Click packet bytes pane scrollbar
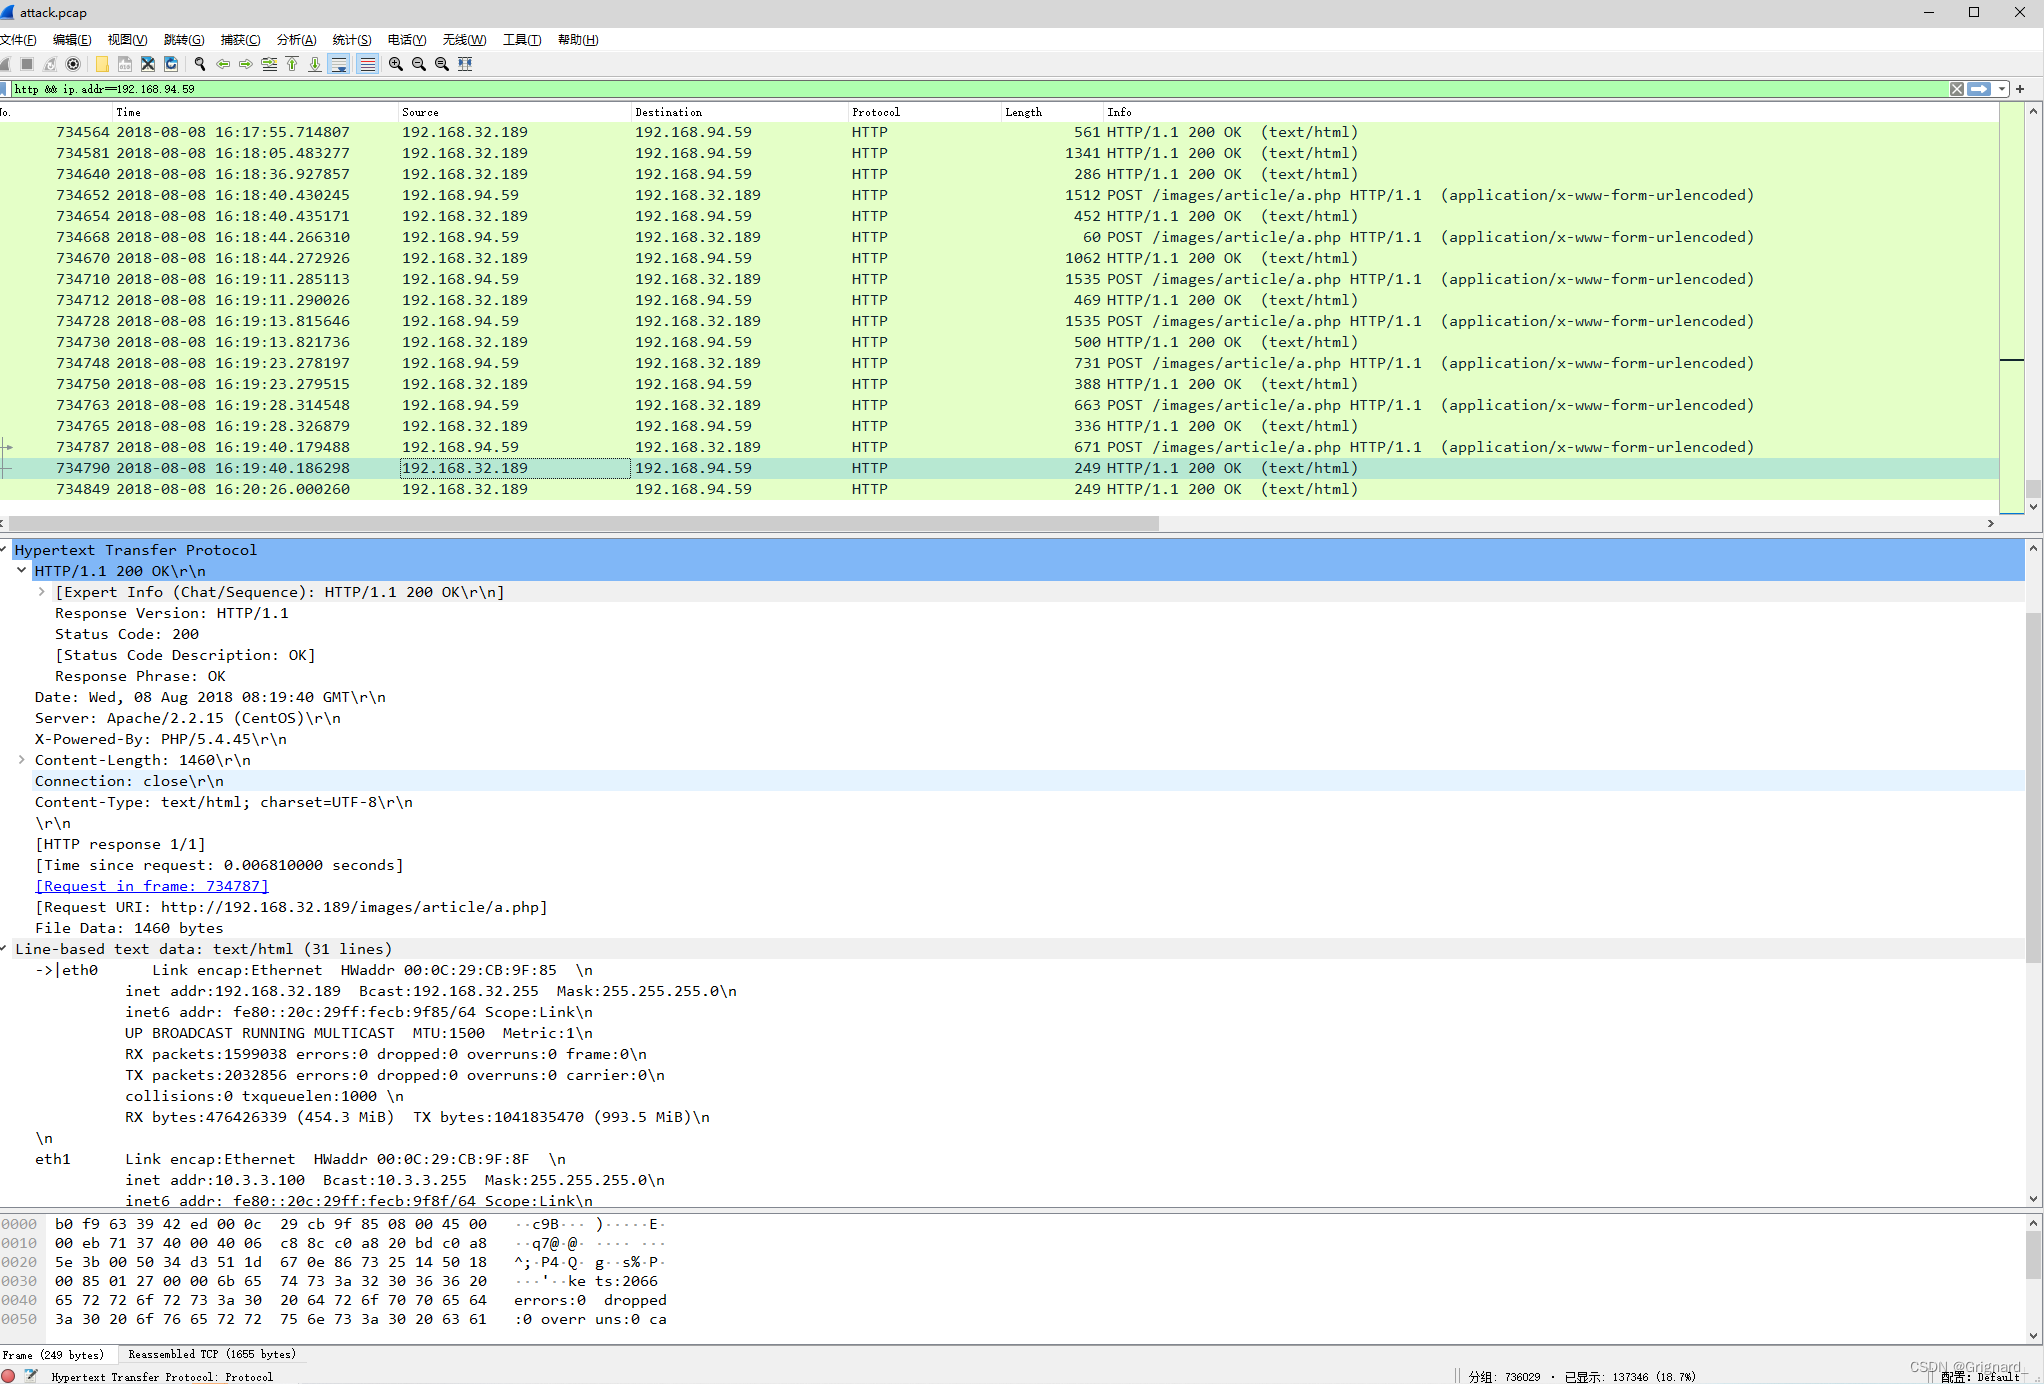Image resolution: width=2044 pixels, height=1384 pixels. tap(2032, 1255)
